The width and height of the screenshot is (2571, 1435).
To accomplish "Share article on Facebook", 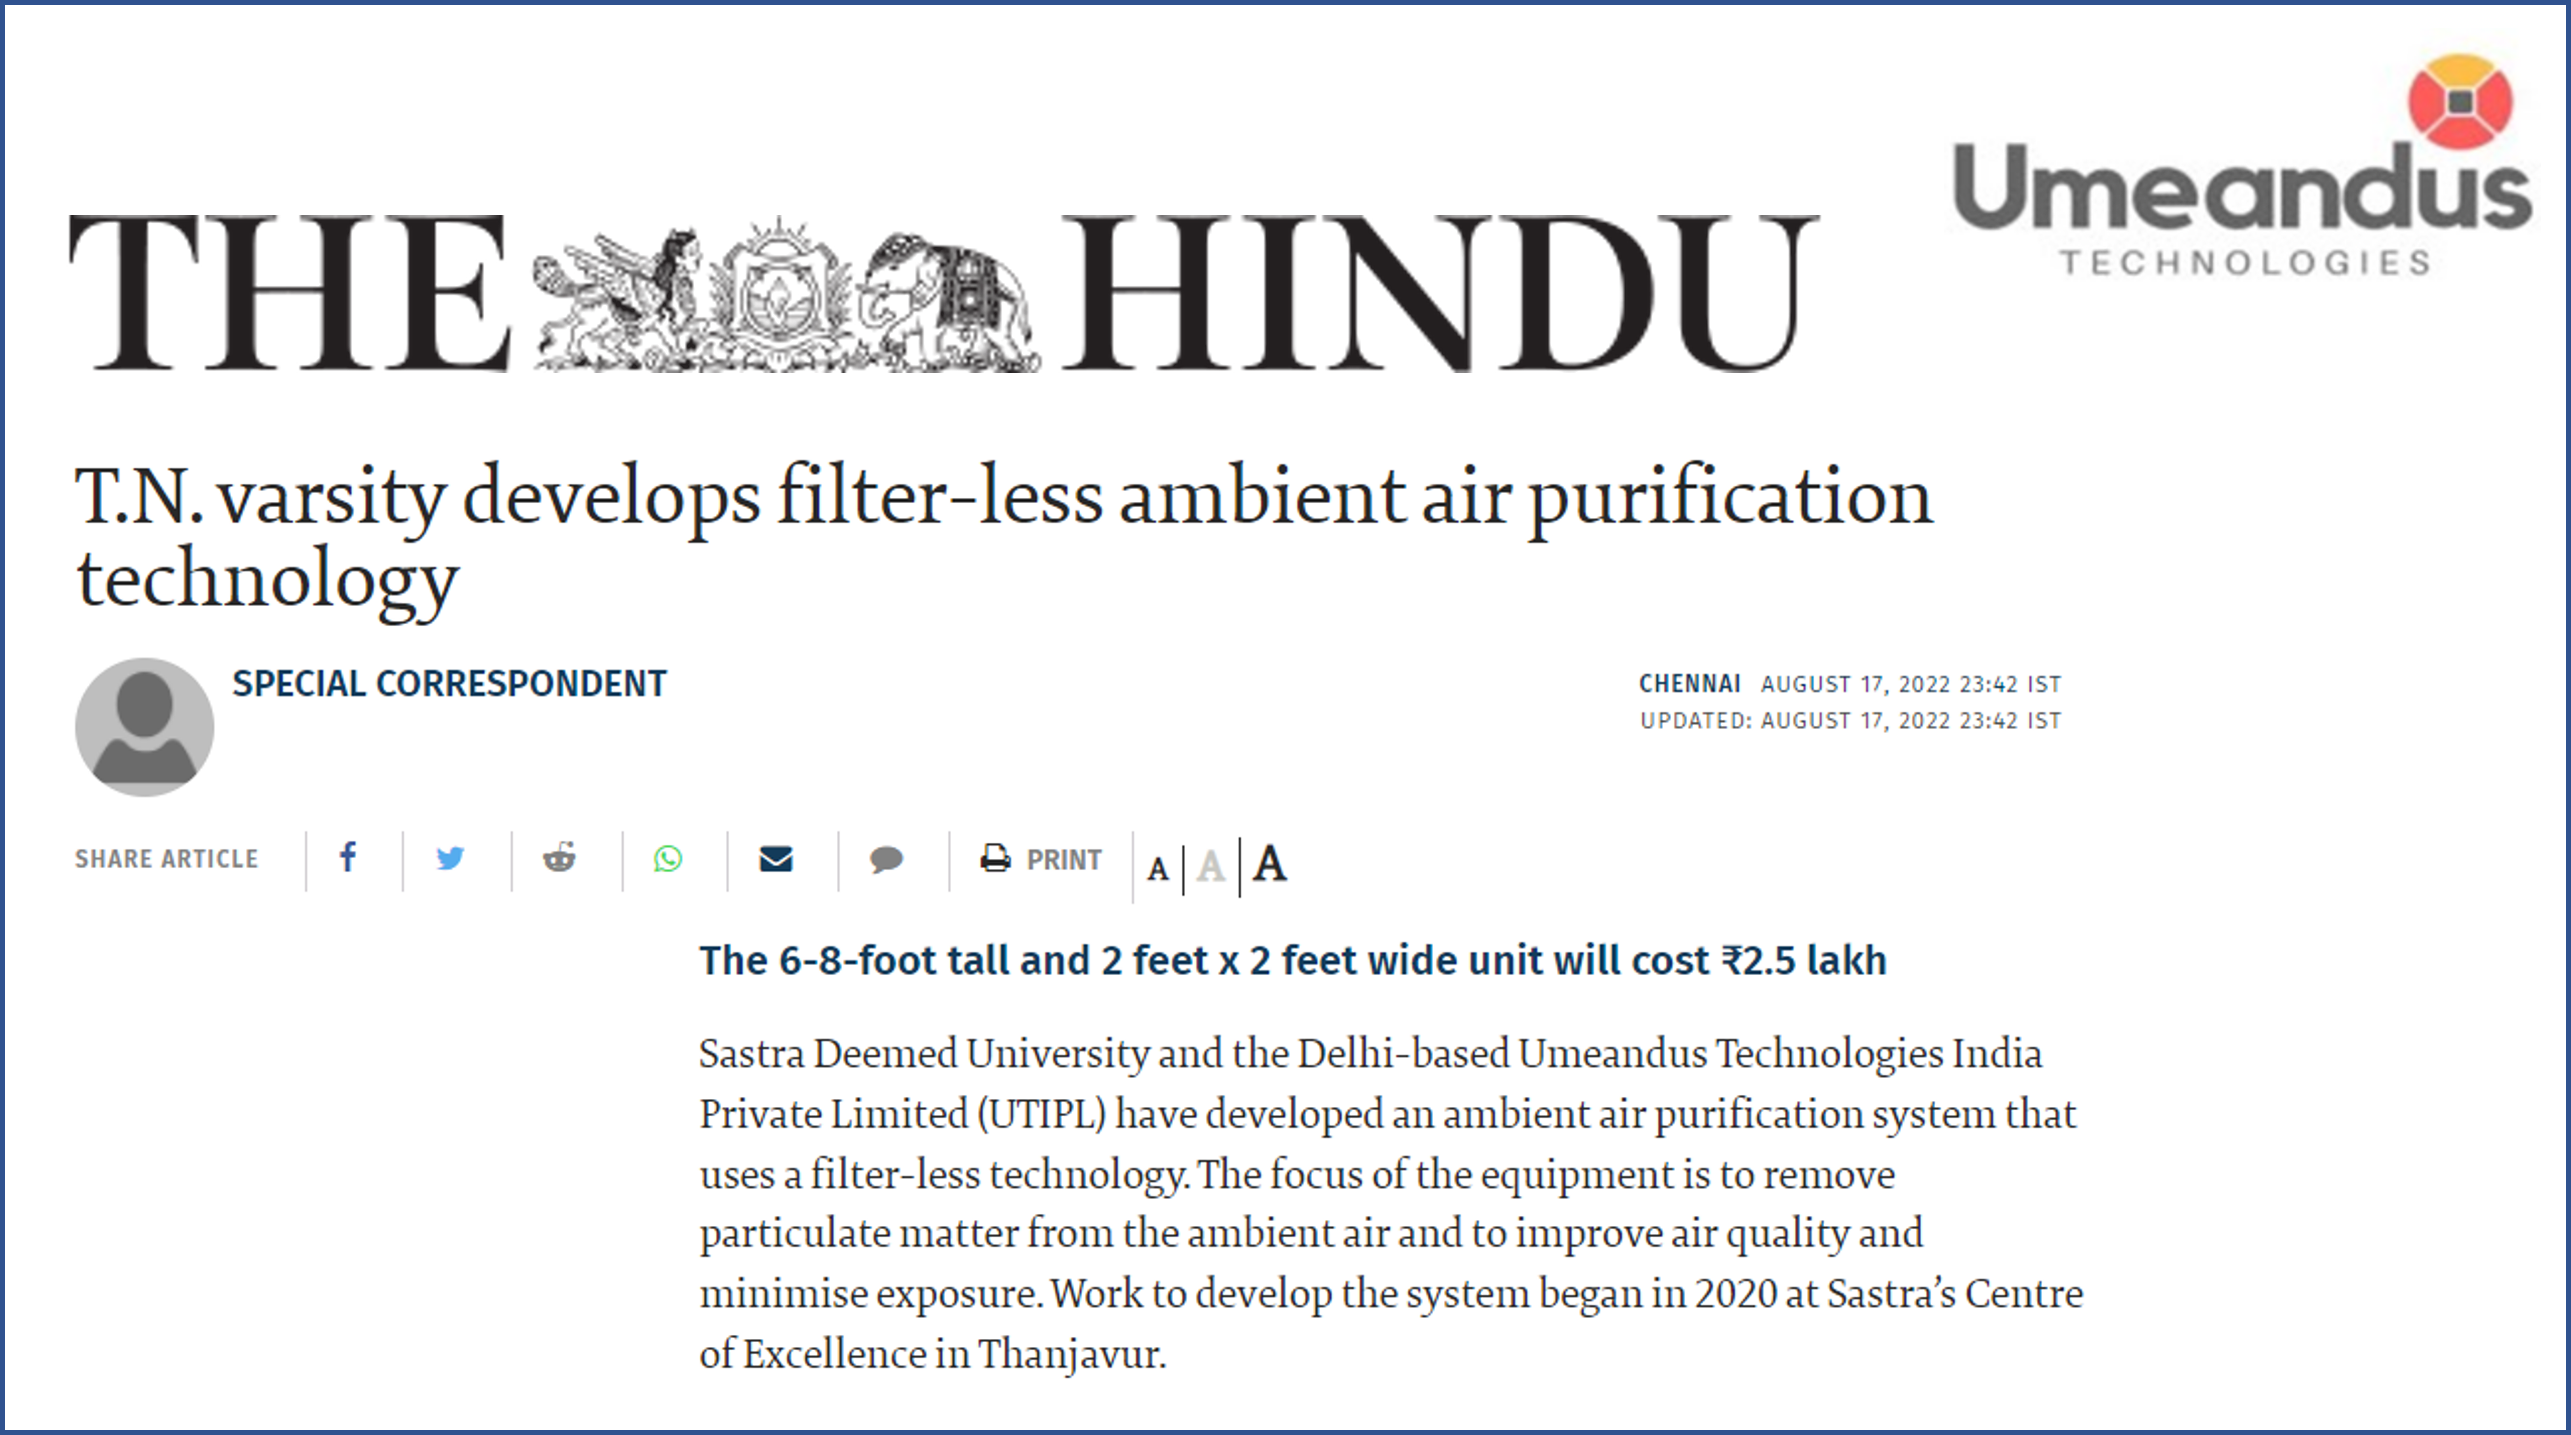I will [347, 858].
